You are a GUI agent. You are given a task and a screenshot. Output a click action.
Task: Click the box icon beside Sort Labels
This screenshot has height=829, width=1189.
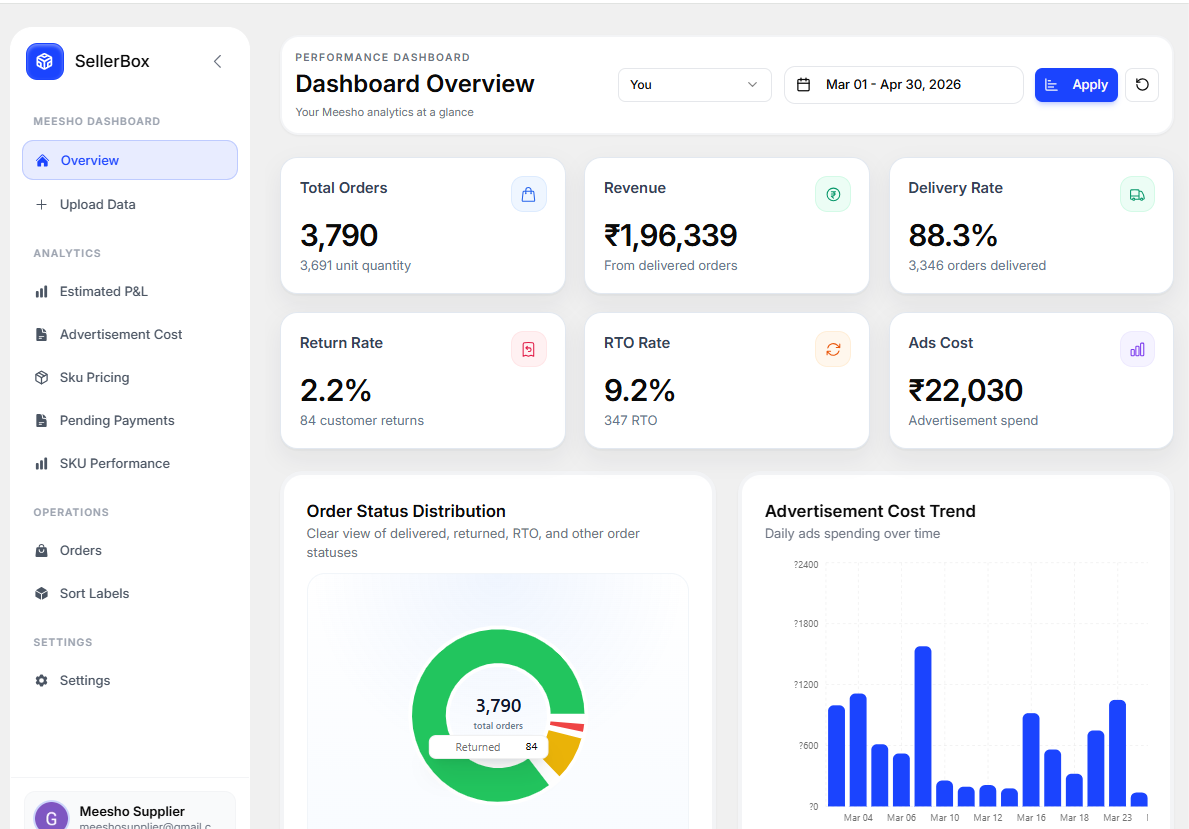[x=42, y=593]
